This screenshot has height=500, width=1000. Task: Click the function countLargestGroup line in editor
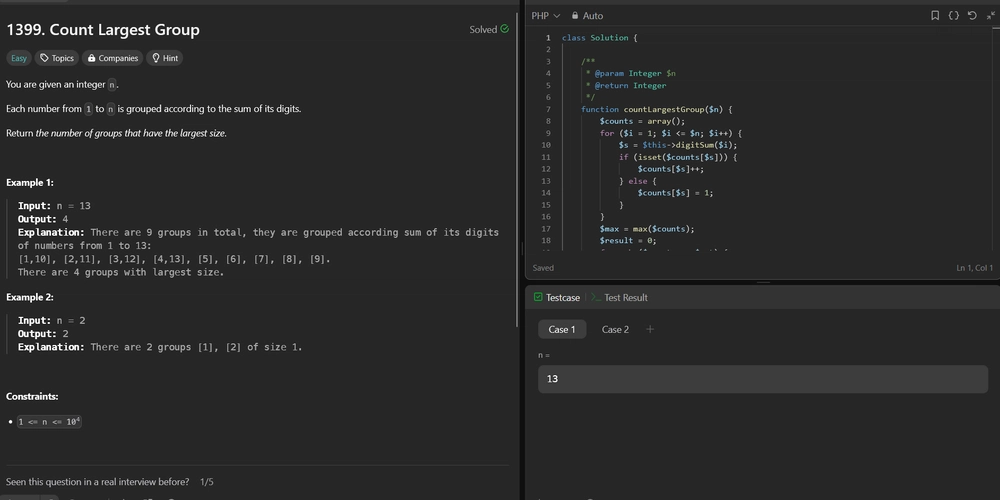(x=656, y=109)
